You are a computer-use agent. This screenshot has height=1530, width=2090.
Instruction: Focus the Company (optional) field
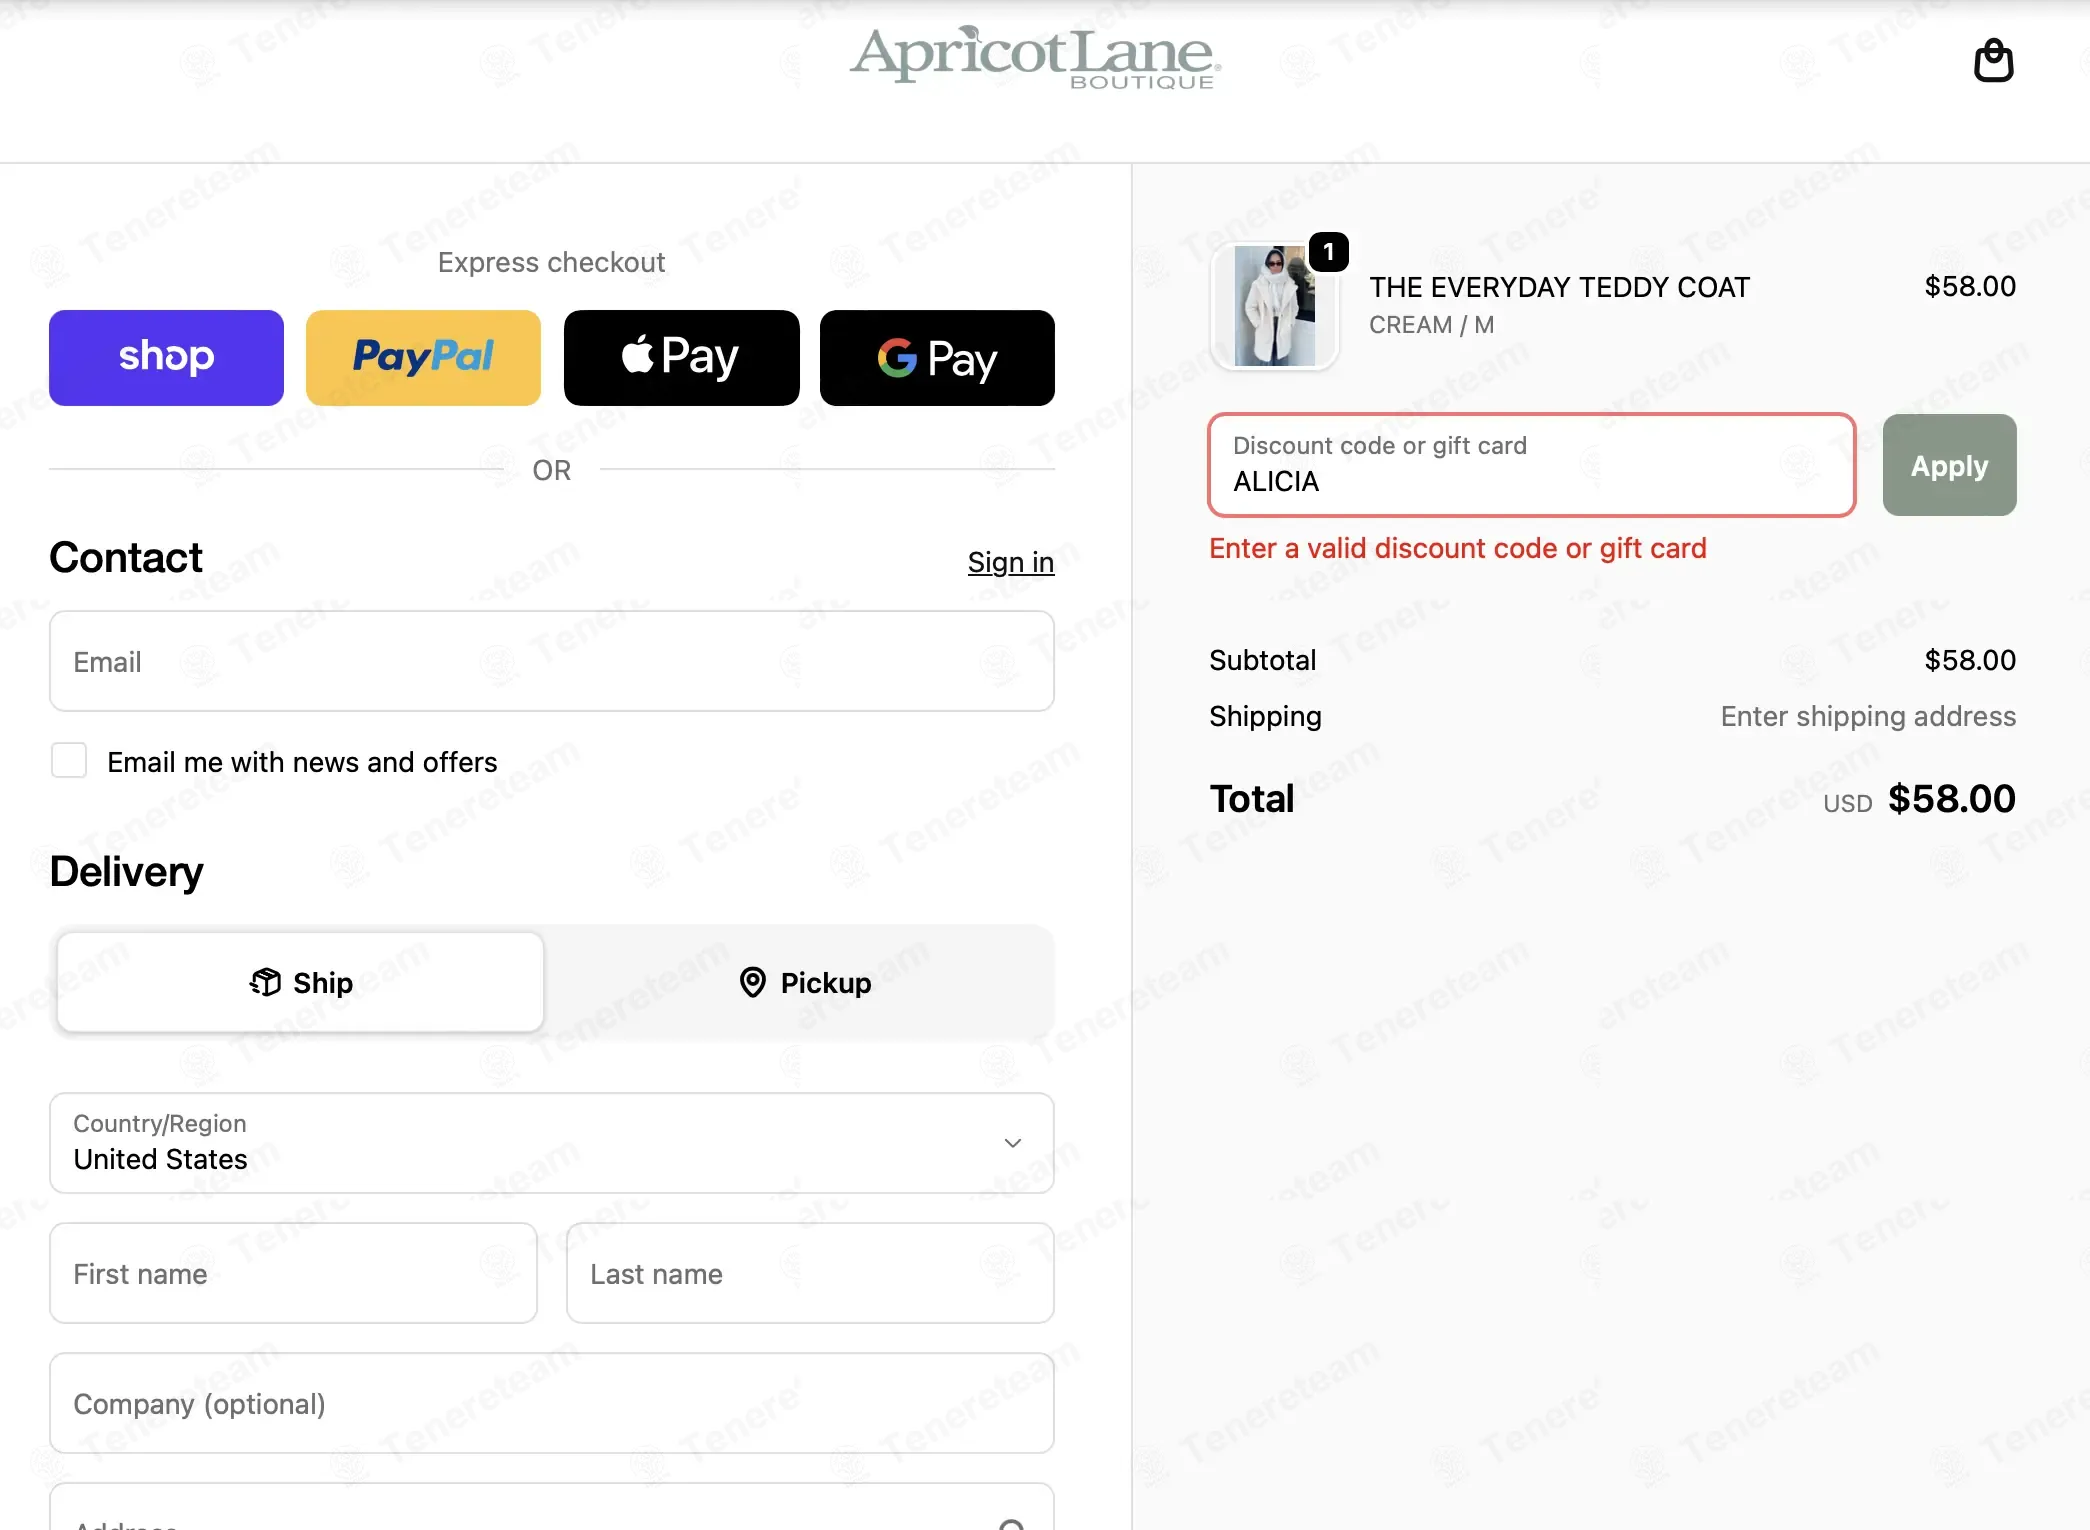pyautogui.click(x=552, y=1403)
